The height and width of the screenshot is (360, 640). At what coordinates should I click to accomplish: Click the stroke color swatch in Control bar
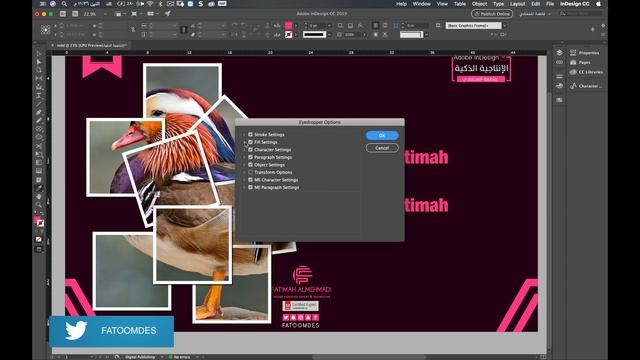pyautogui.click(x=289, y=35)
